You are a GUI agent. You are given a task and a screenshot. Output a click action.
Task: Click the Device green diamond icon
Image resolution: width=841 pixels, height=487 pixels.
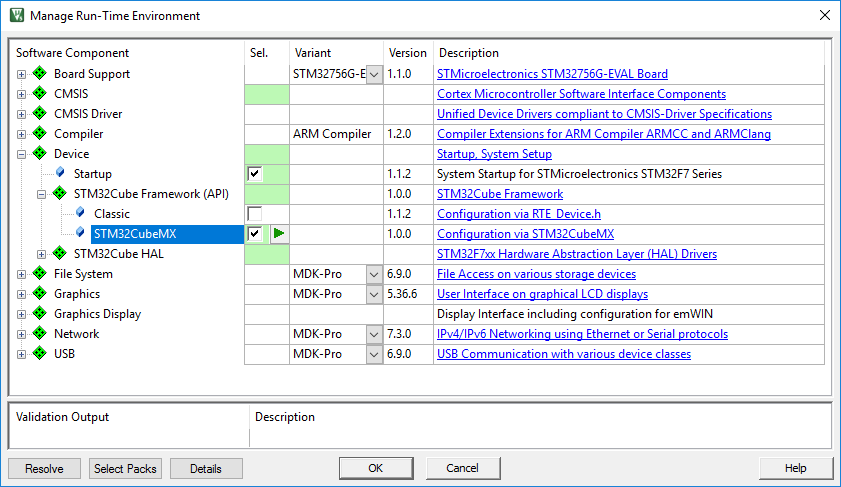coord(40,153)
